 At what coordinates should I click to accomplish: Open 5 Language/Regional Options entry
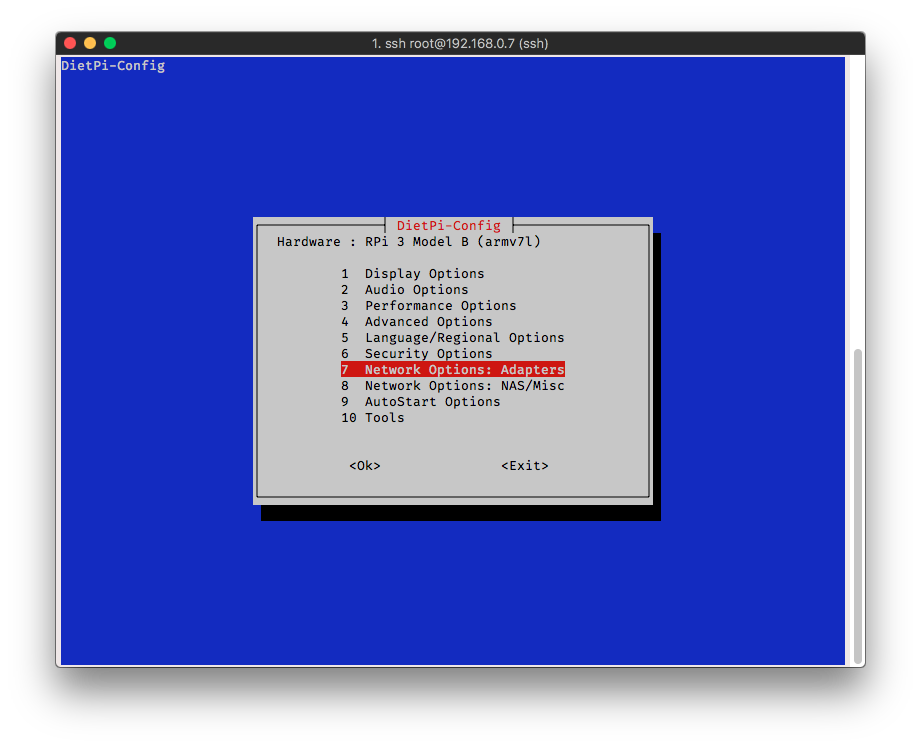453,338
